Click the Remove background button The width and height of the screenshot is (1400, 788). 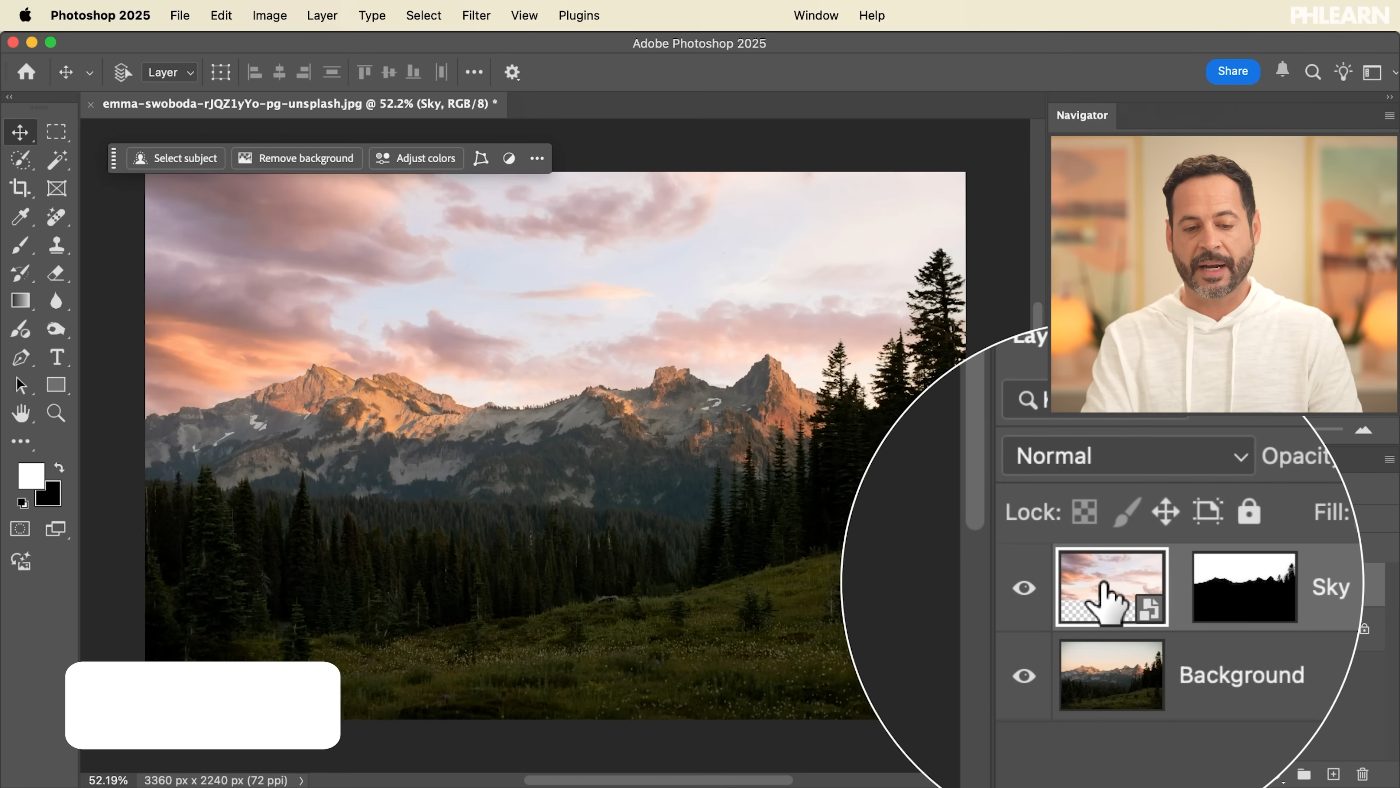coord(296,158)
